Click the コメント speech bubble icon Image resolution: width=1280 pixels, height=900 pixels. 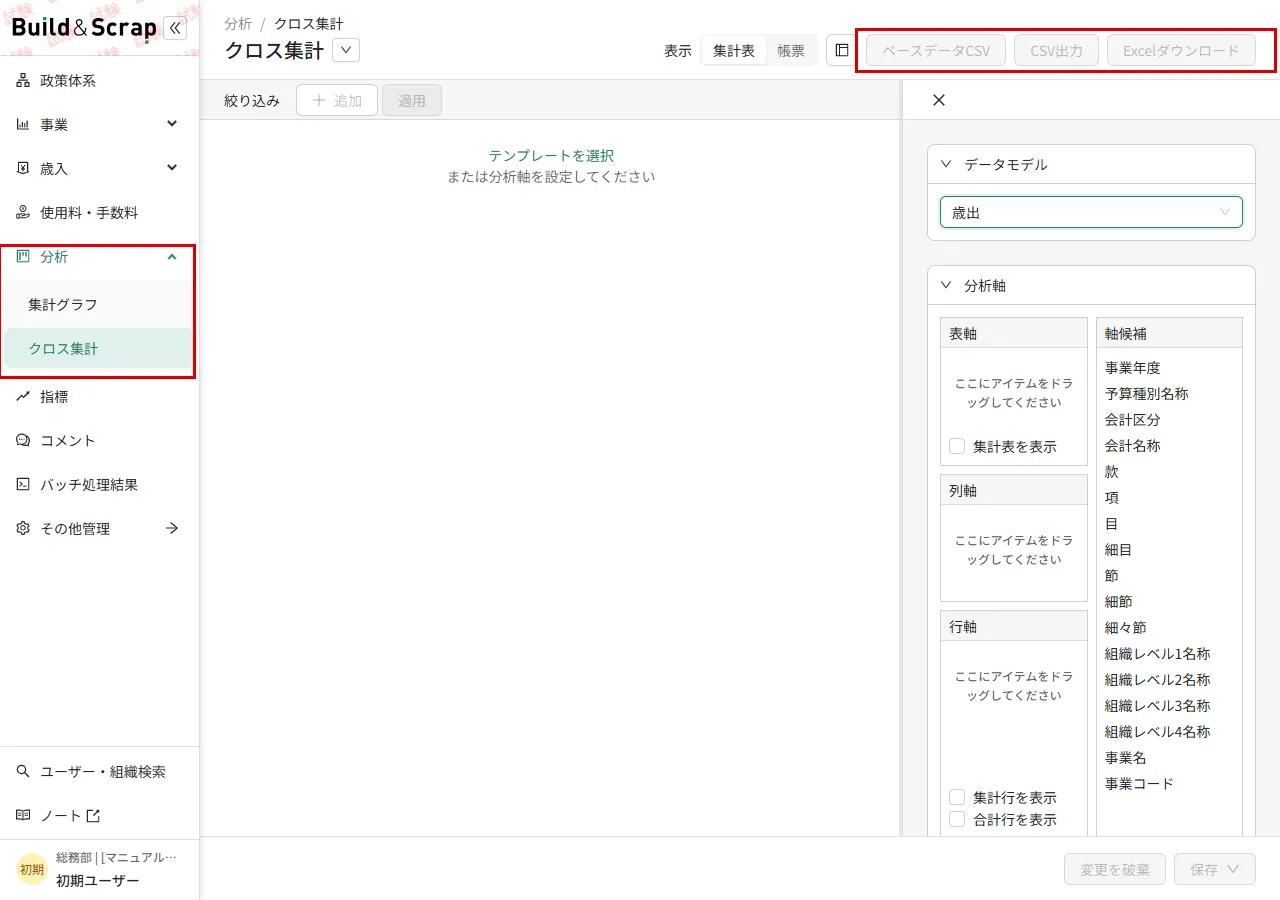pyautogui.click(x=23, y=441)
